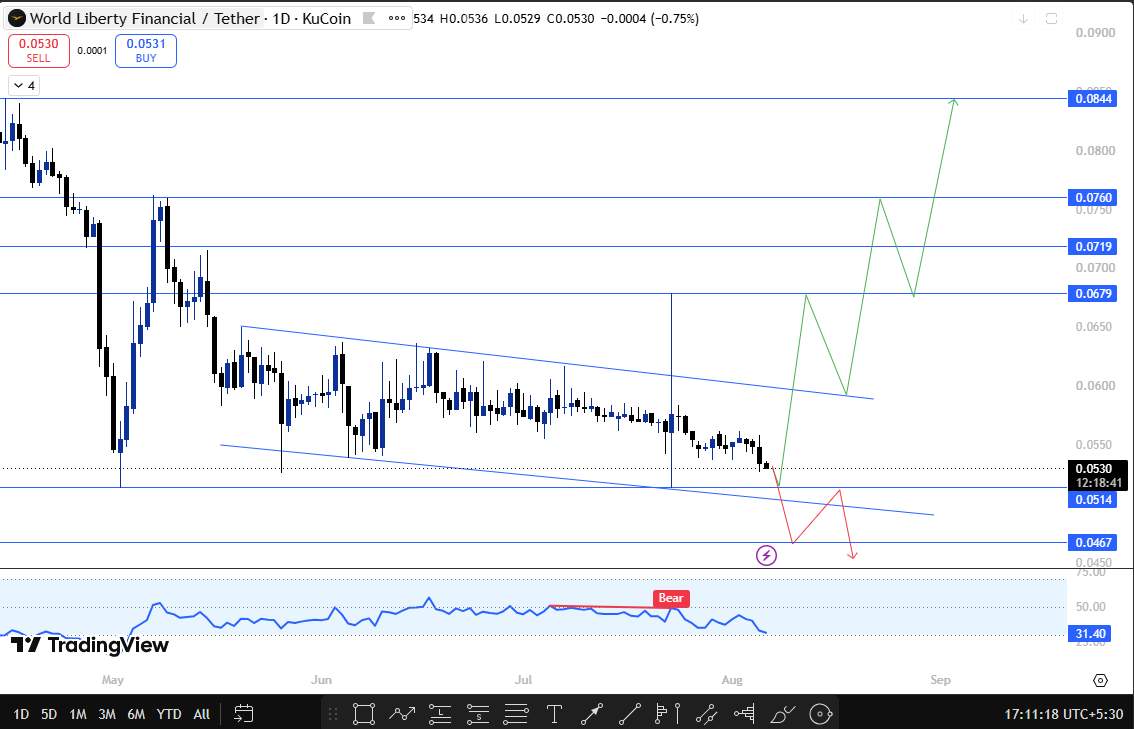Set the date range to 6M

(x=136, y=714)
